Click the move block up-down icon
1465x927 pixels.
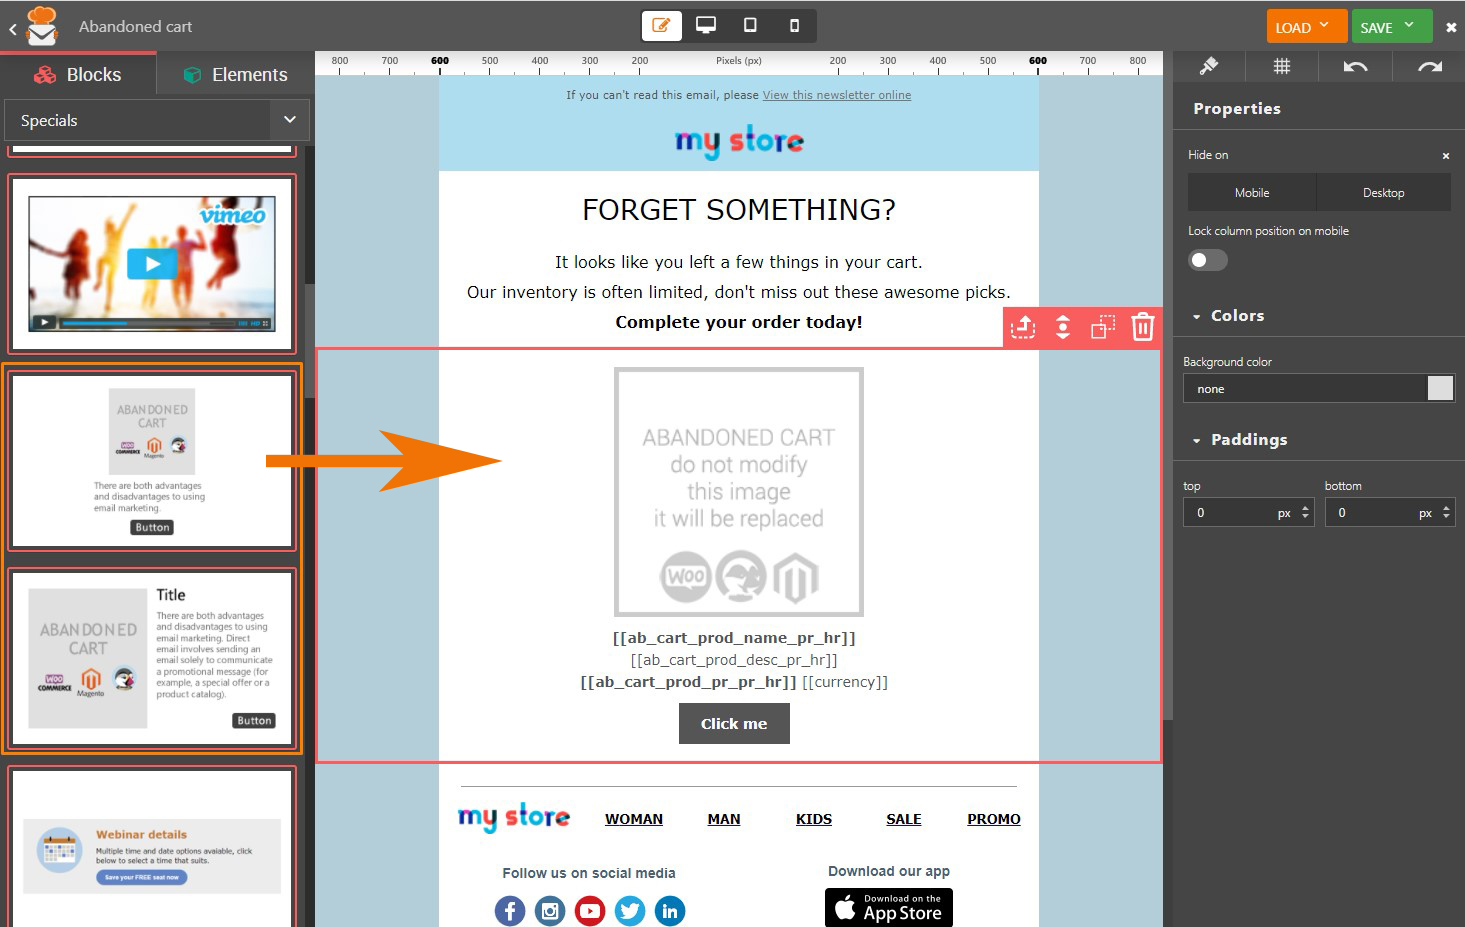pos(1063,327)
